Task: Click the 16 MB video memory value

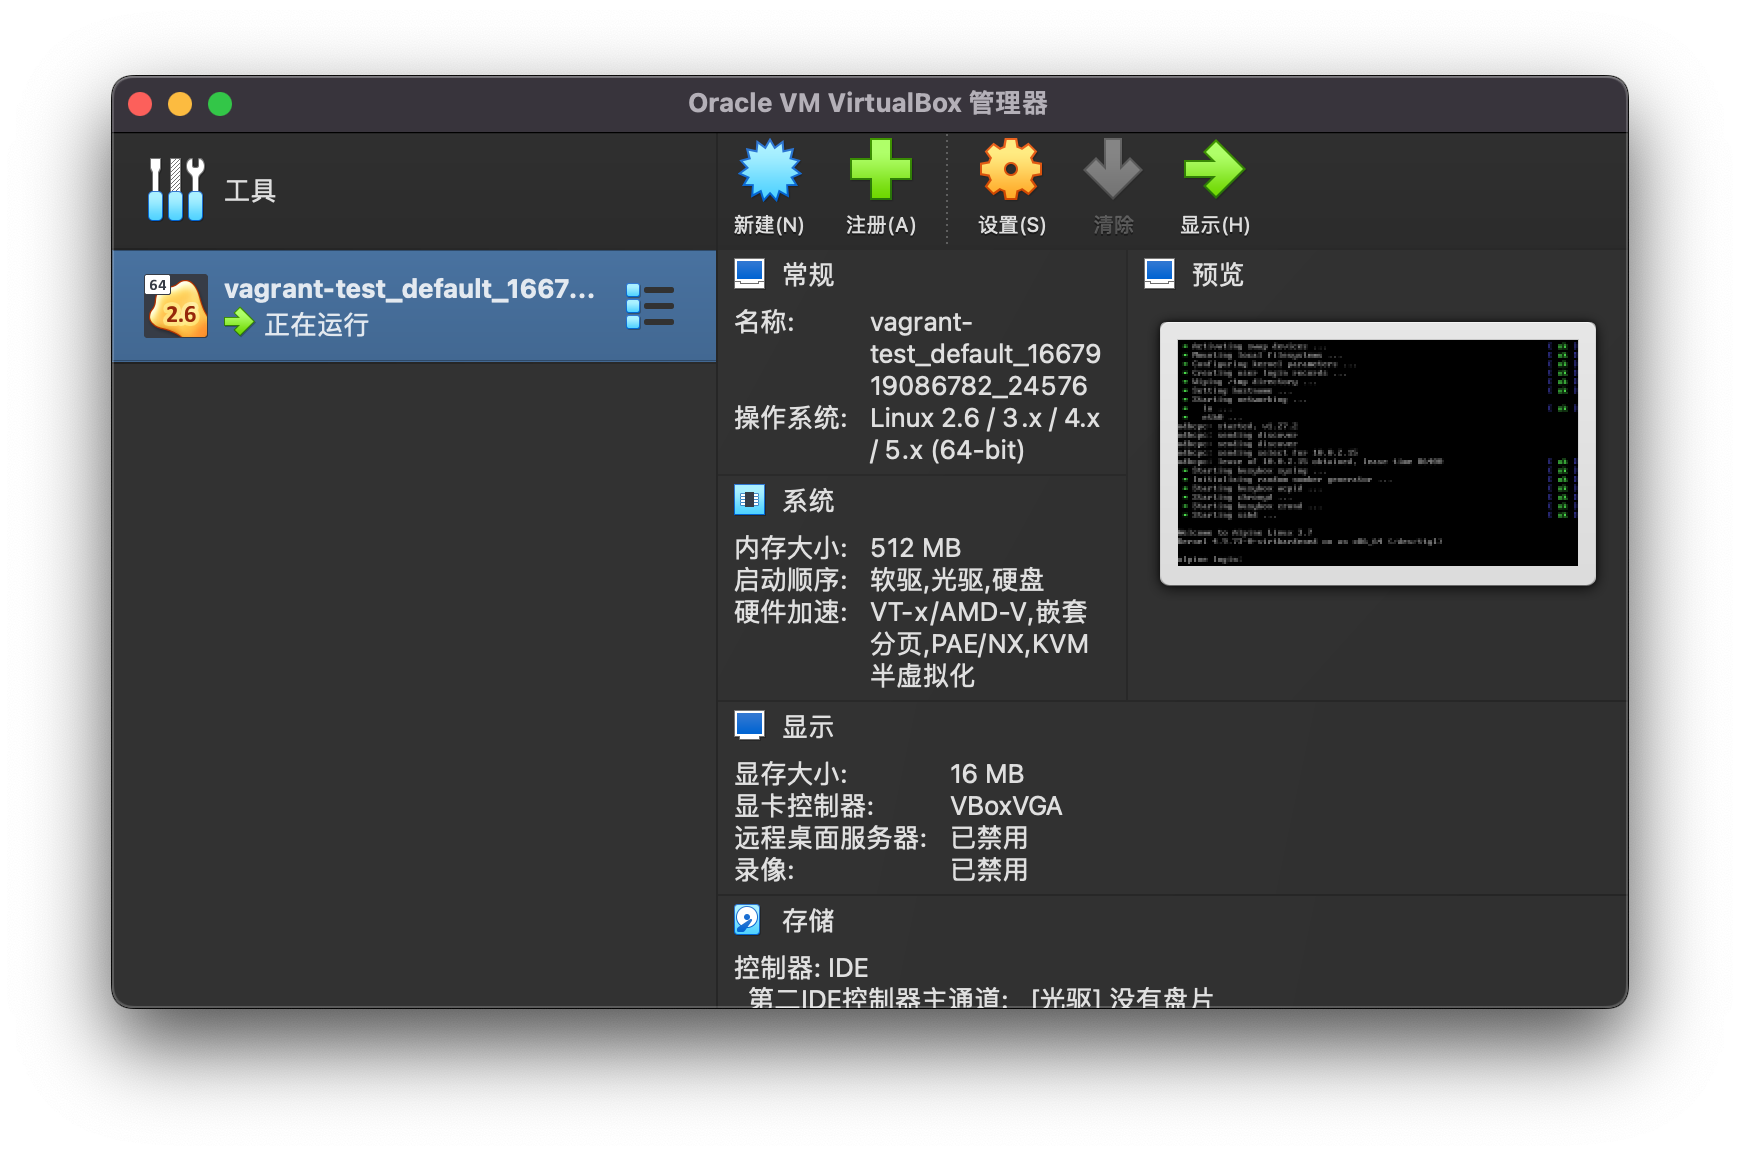Action: point(987,774)
